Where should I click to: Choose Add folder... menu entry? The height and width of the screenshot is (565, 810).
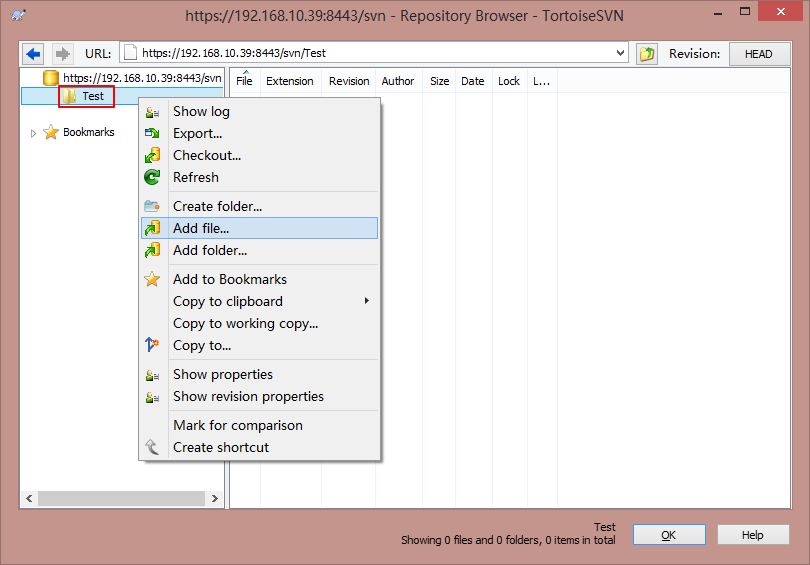(x=259, y=250)
